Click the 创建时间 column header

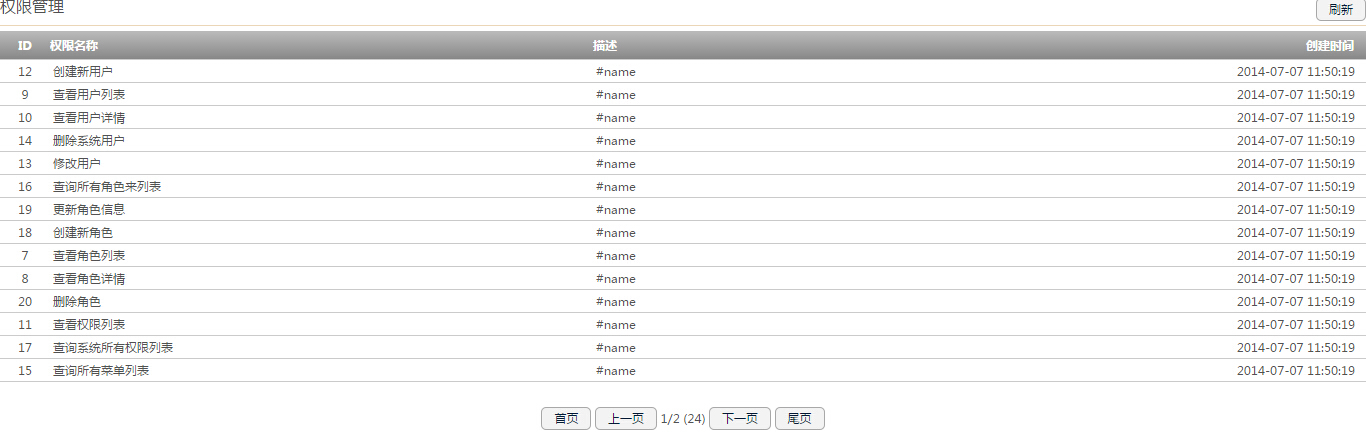(x=1330, y=46)
